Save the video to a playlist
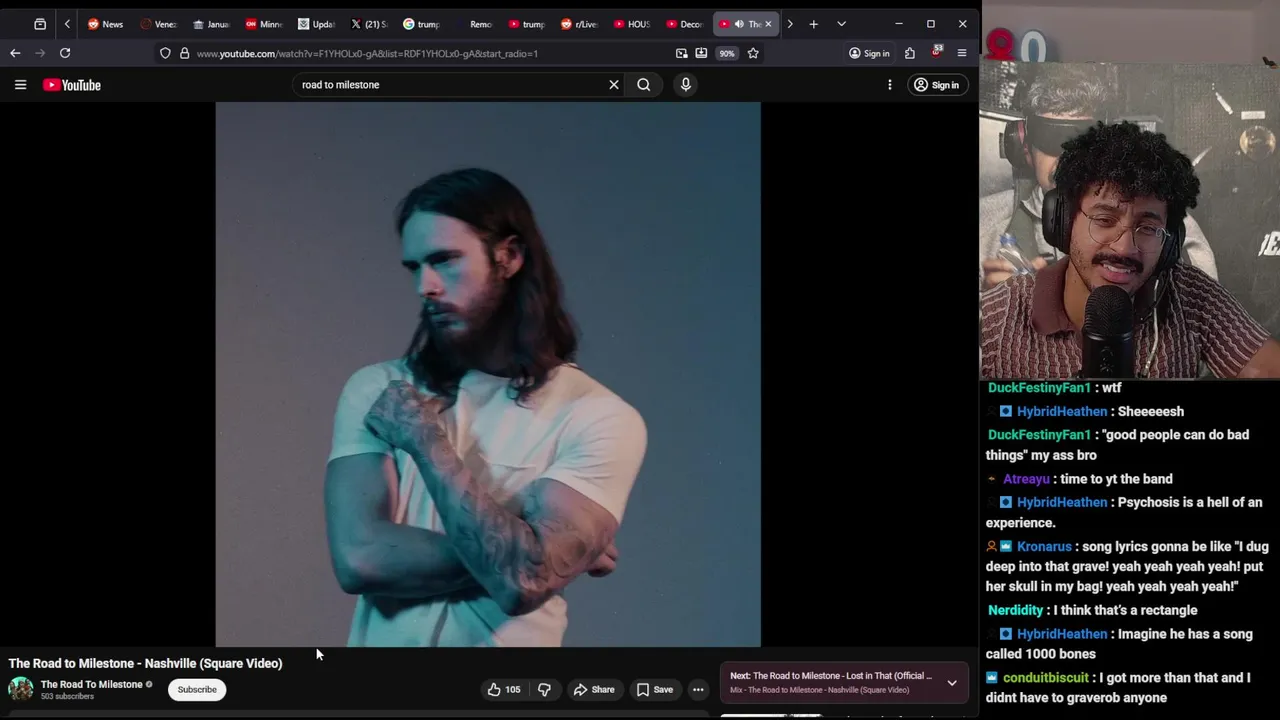Image resolution: width=1280 pixels, height=720 pixels. 655,689
